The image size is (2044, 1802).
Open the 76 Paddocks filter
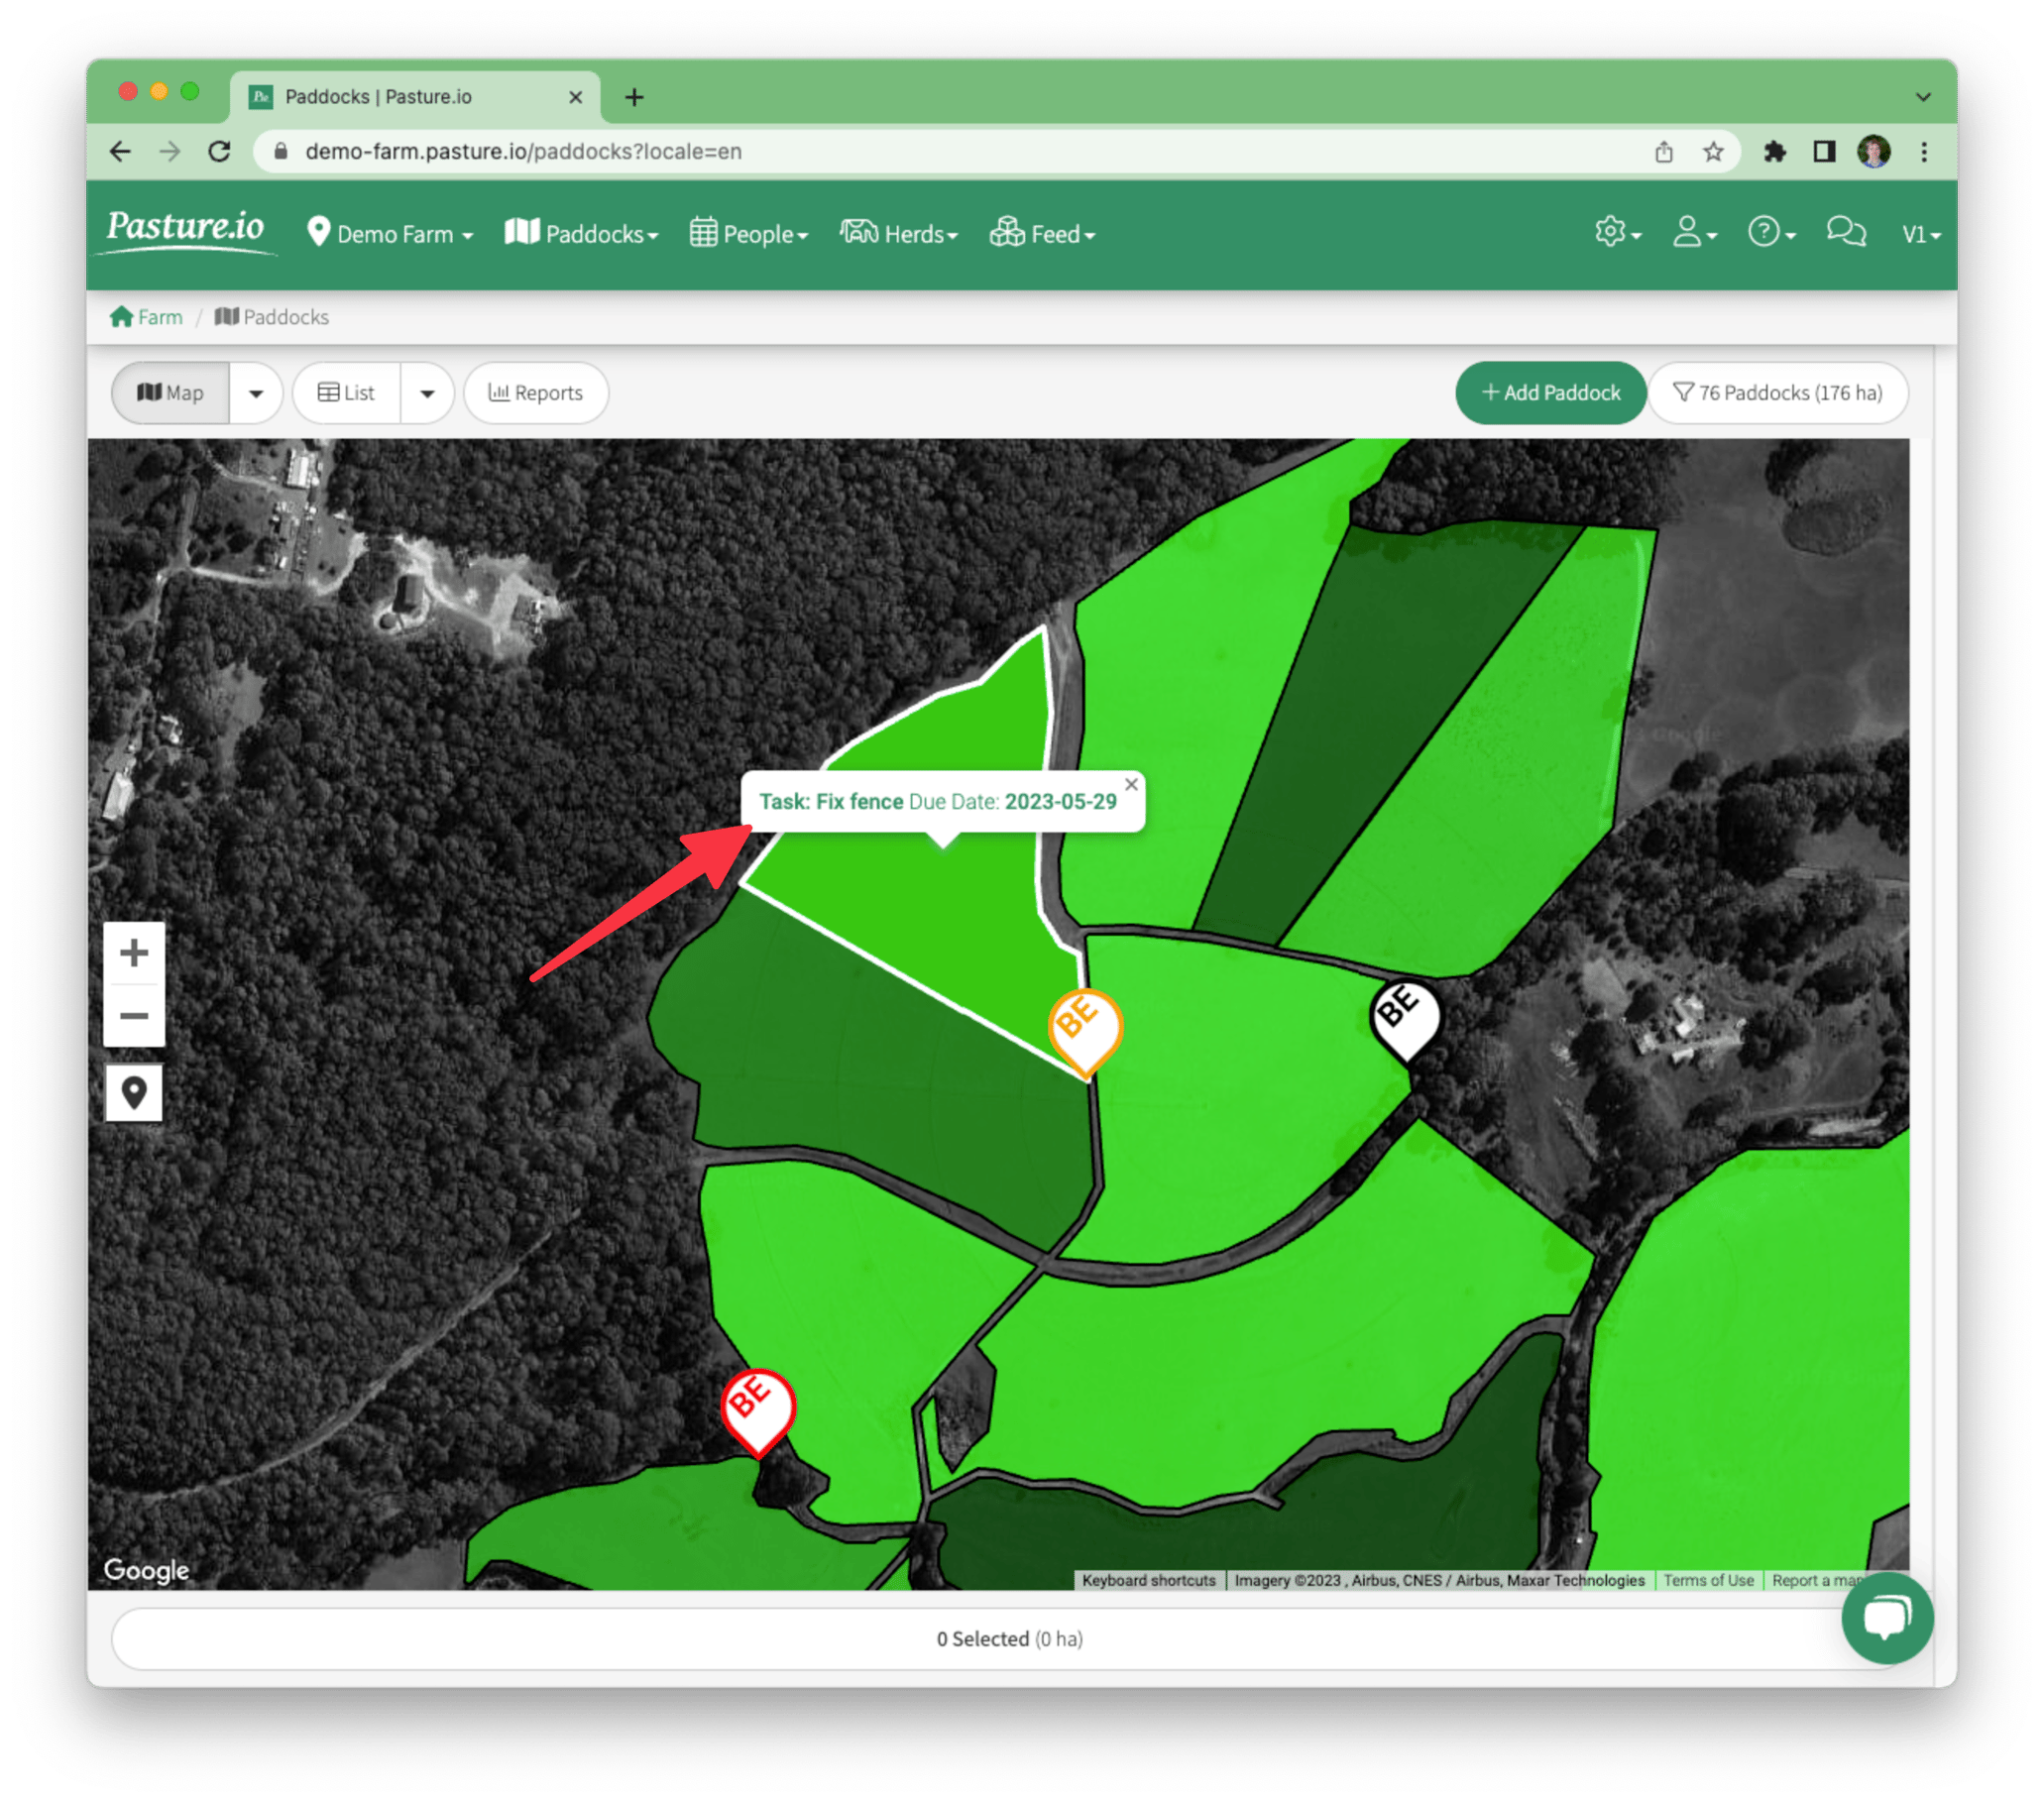pyautogui.click(x=1779, y=393)
